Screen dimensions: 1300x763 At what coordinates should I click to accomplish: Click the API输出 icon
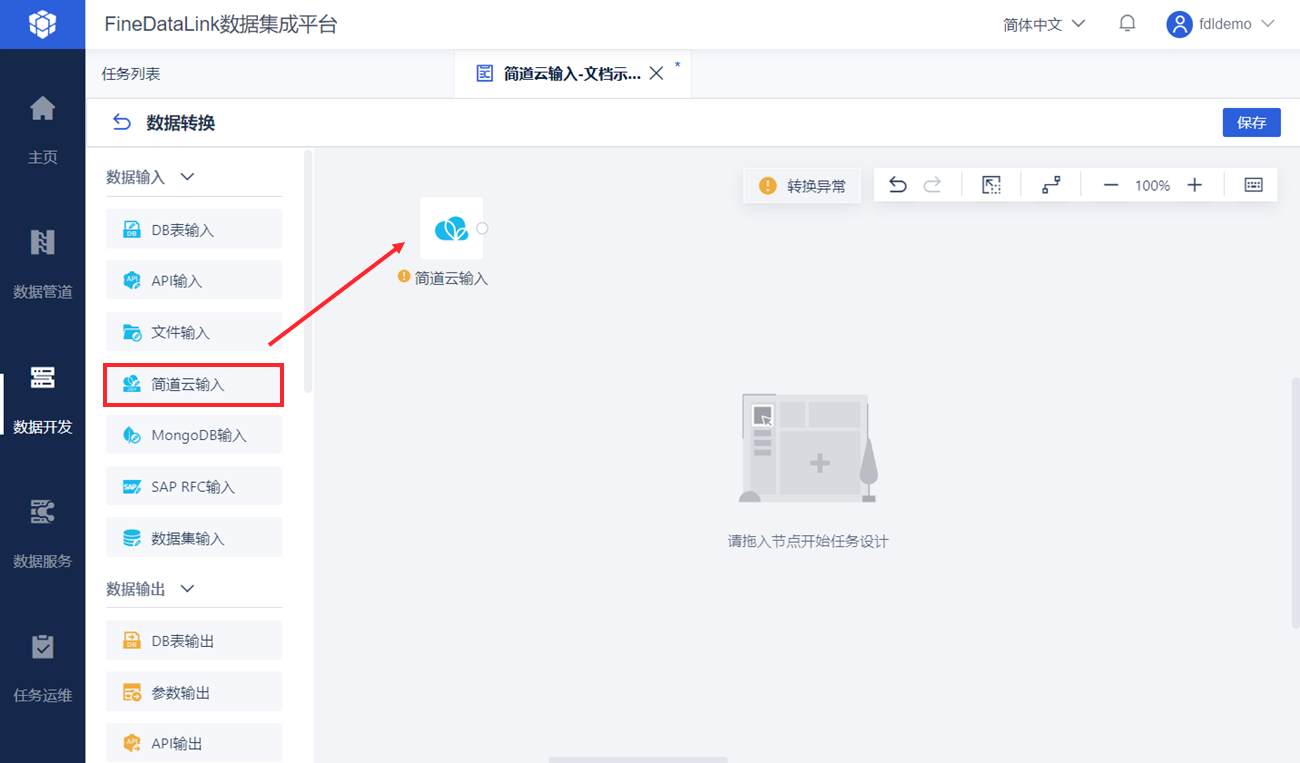pyautogui.click(x=131, y=743)
